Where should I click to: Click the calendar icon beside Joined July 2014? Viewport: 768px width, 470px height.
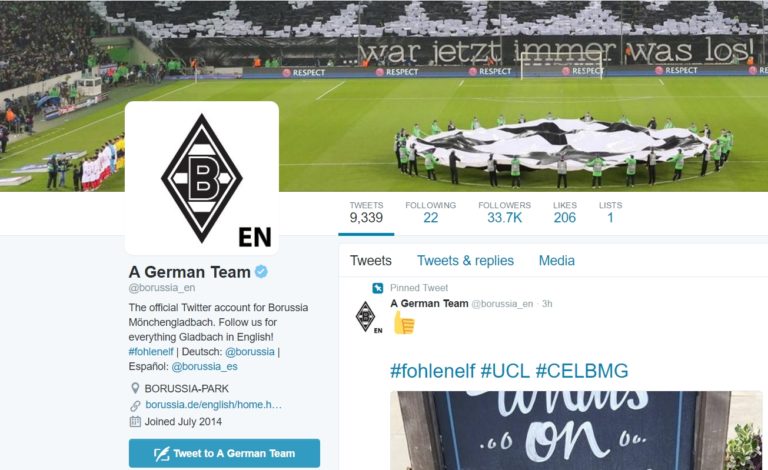(x=135, y=422)
